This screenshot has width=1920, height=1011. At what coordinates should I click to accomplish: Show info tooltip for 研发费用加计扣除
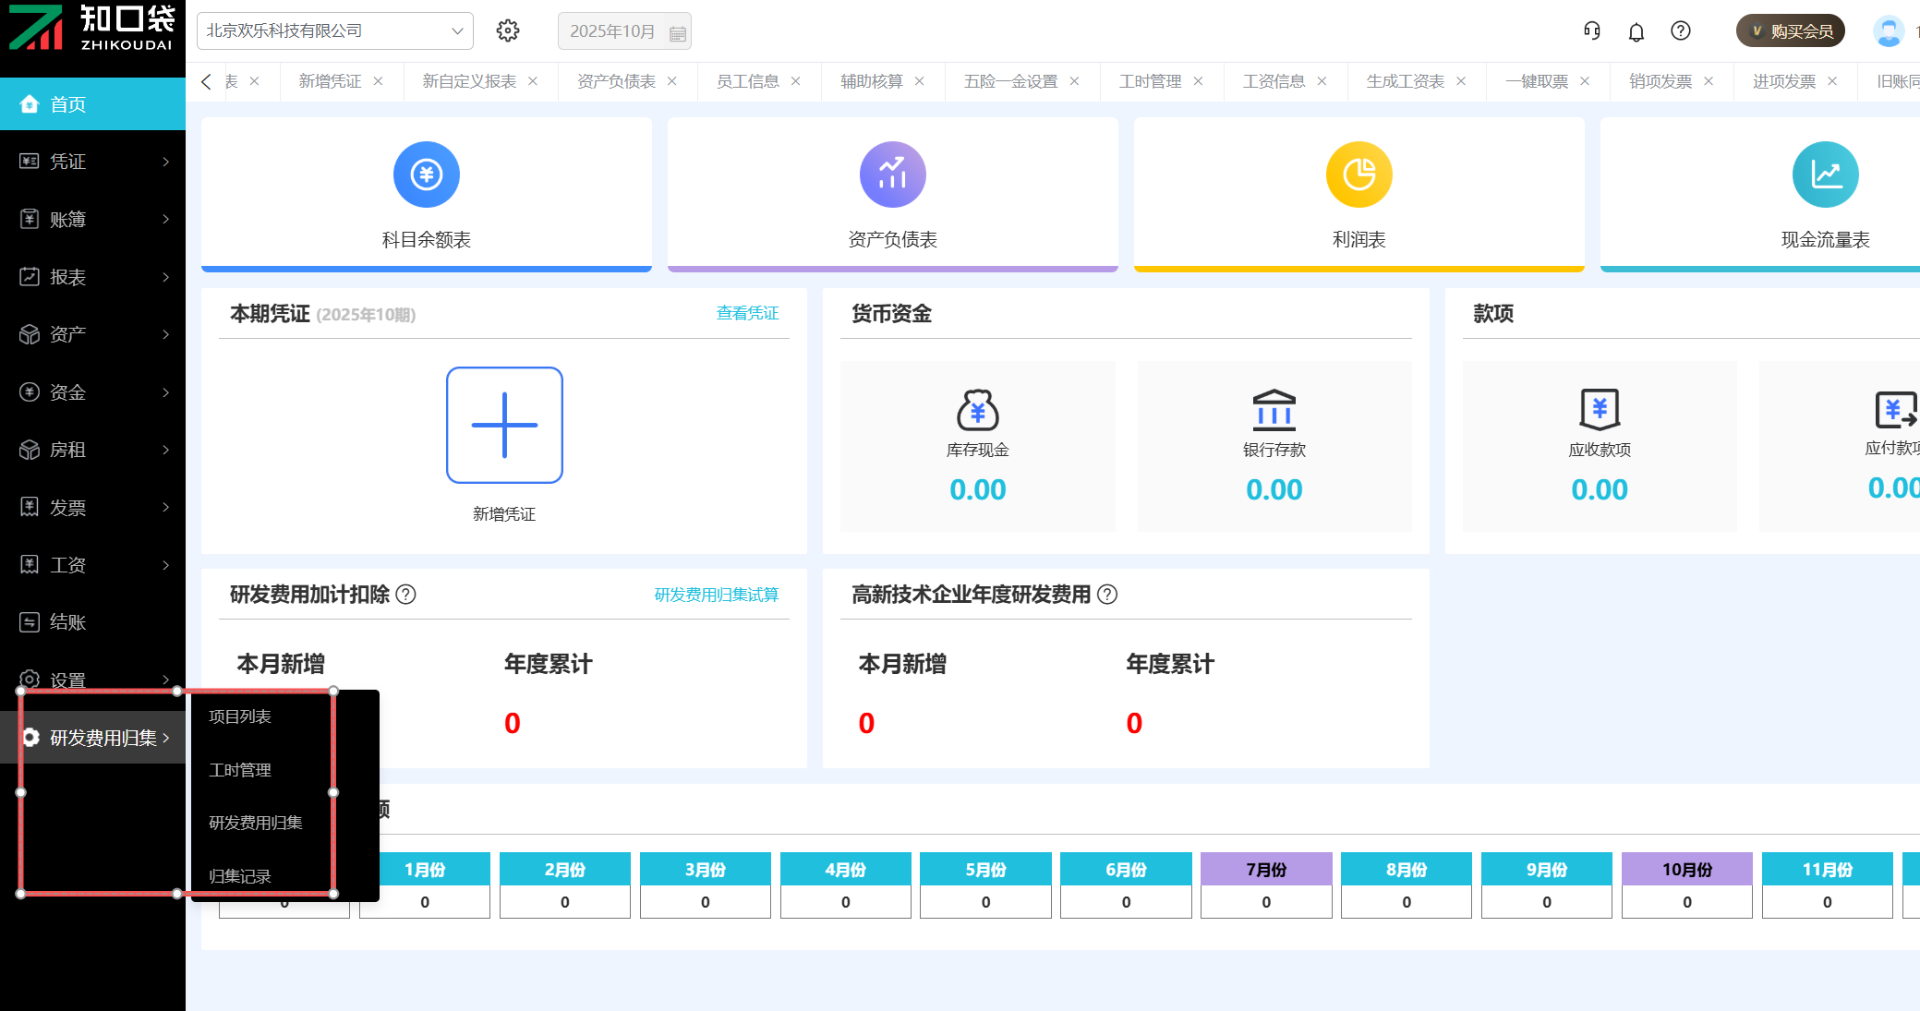coord(406,595)
